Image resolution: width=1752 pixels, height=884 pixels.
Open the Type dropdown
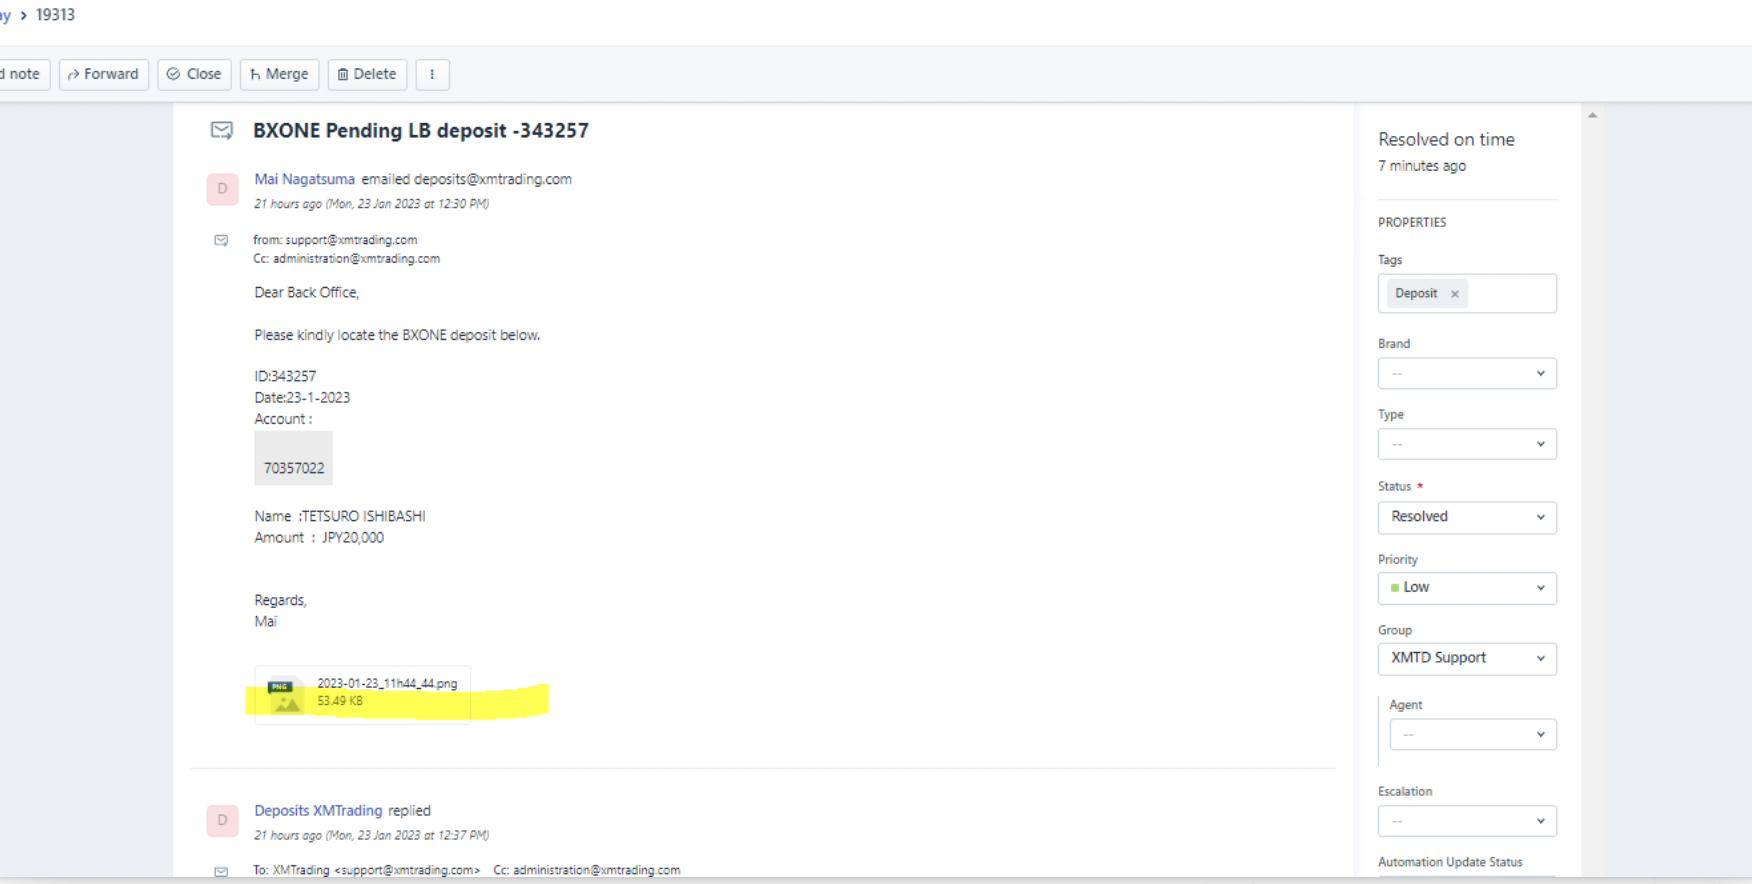1467,444
